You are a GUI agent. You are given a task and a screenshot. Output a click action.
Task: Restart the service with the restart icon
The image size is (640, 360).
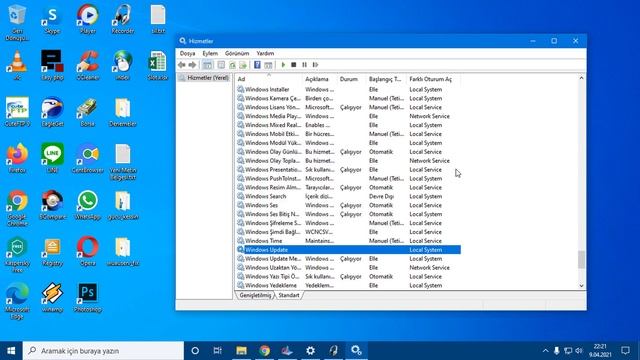315,65
